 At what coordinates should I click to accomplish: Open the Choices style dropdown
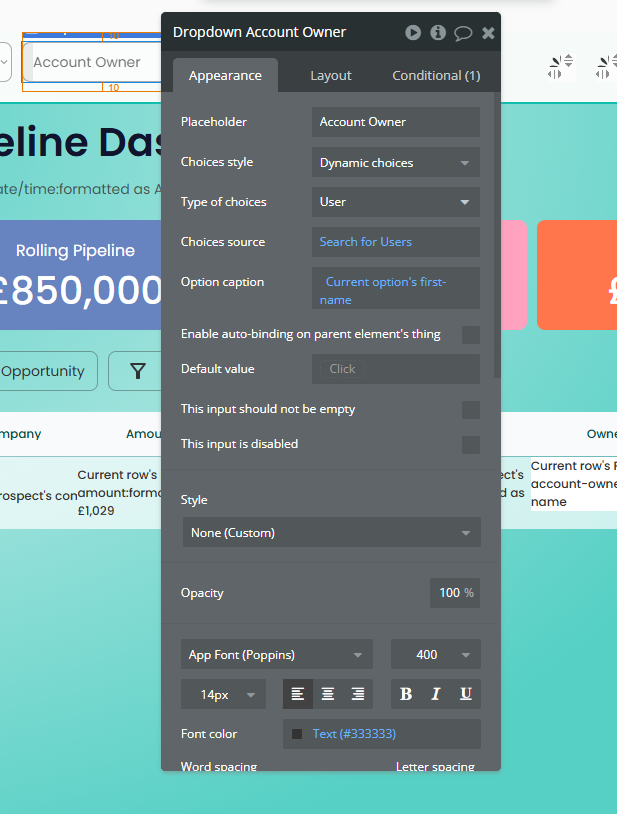point(395,162)
